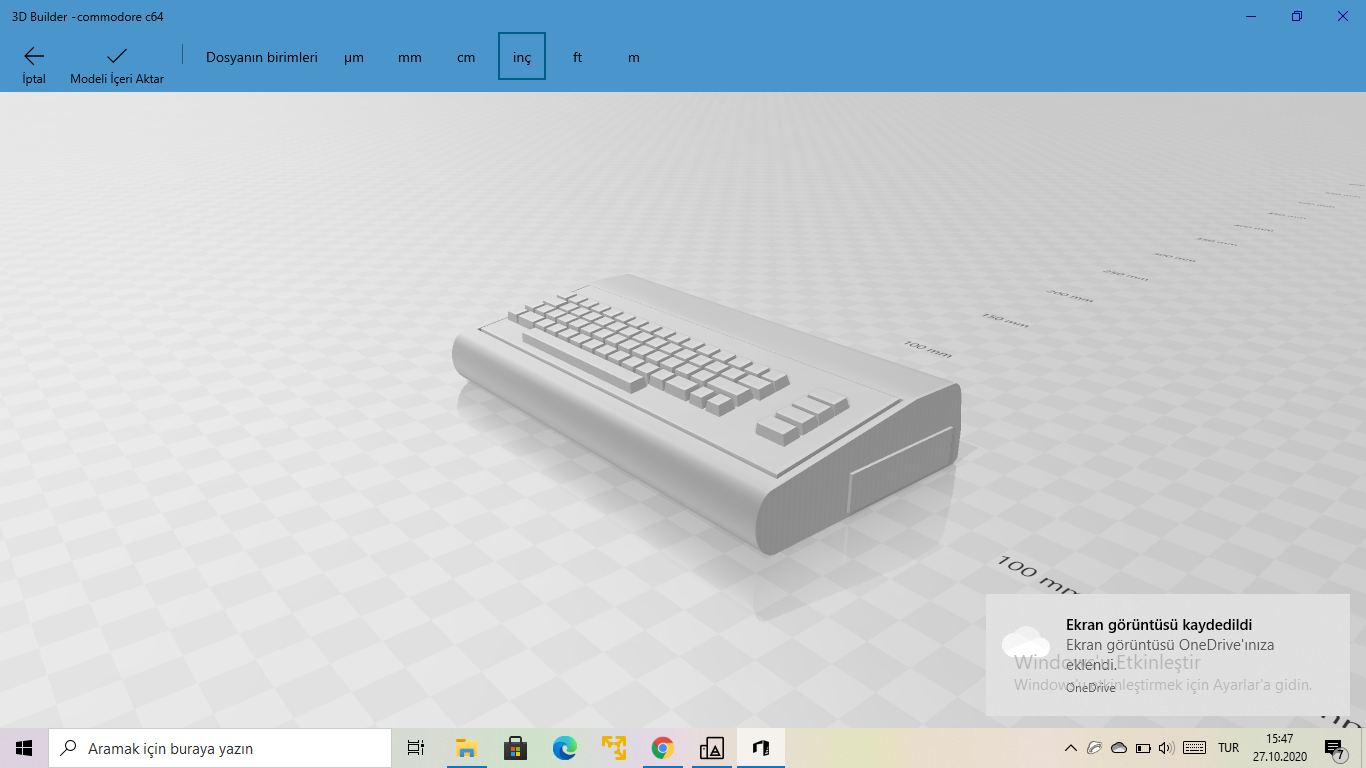1366x768 pixels.
Task: Select inç as file units
Action: click(x=522, y=57)
